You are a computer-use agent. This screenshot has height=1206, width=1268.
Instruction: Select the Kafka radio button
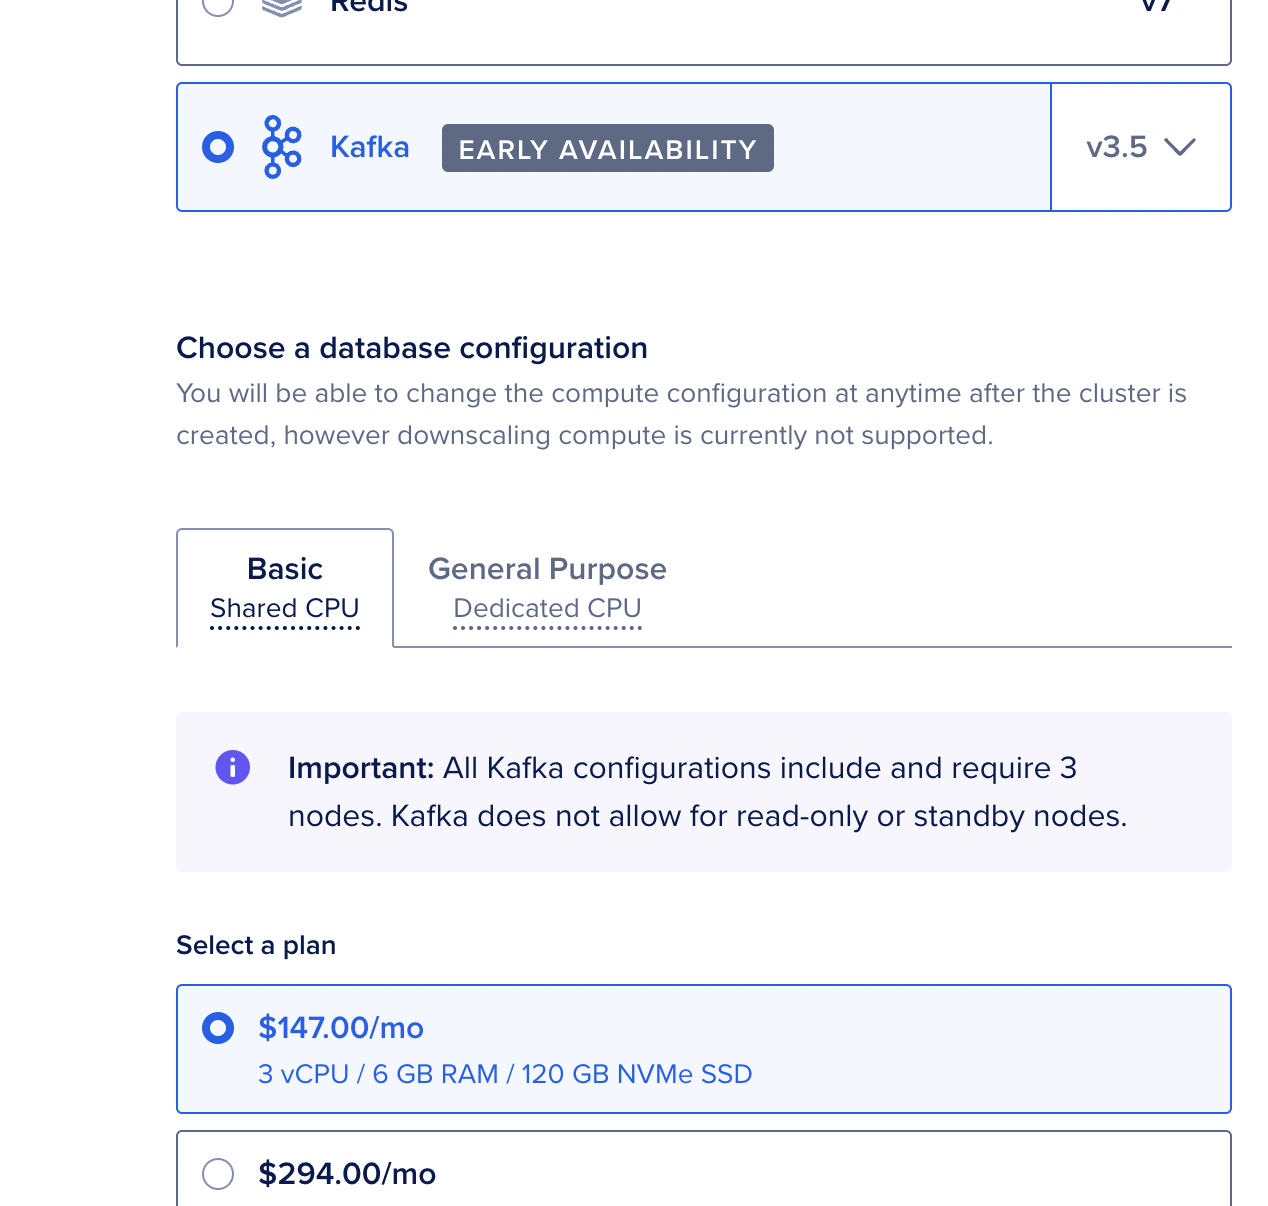[x=218, y=147]
